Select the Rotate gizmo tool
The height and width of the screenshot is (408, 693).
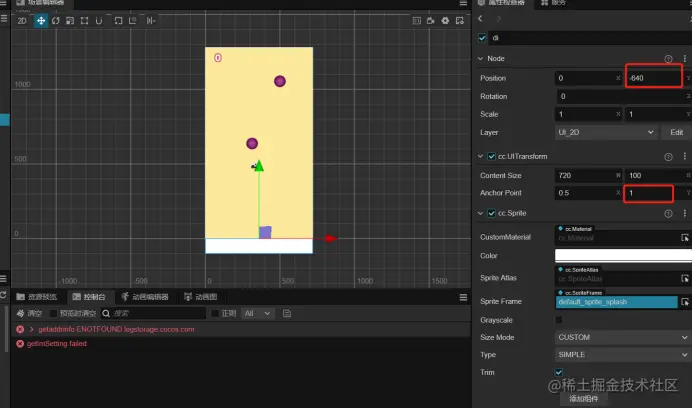point(55,21)
